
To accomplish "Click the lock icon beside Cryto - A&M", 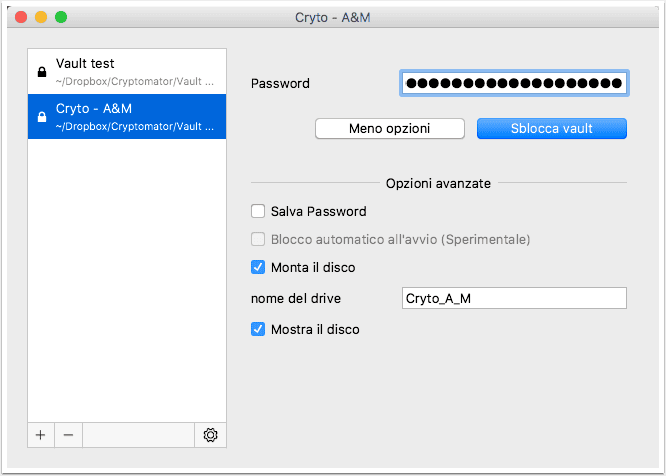I will point(42,117).
